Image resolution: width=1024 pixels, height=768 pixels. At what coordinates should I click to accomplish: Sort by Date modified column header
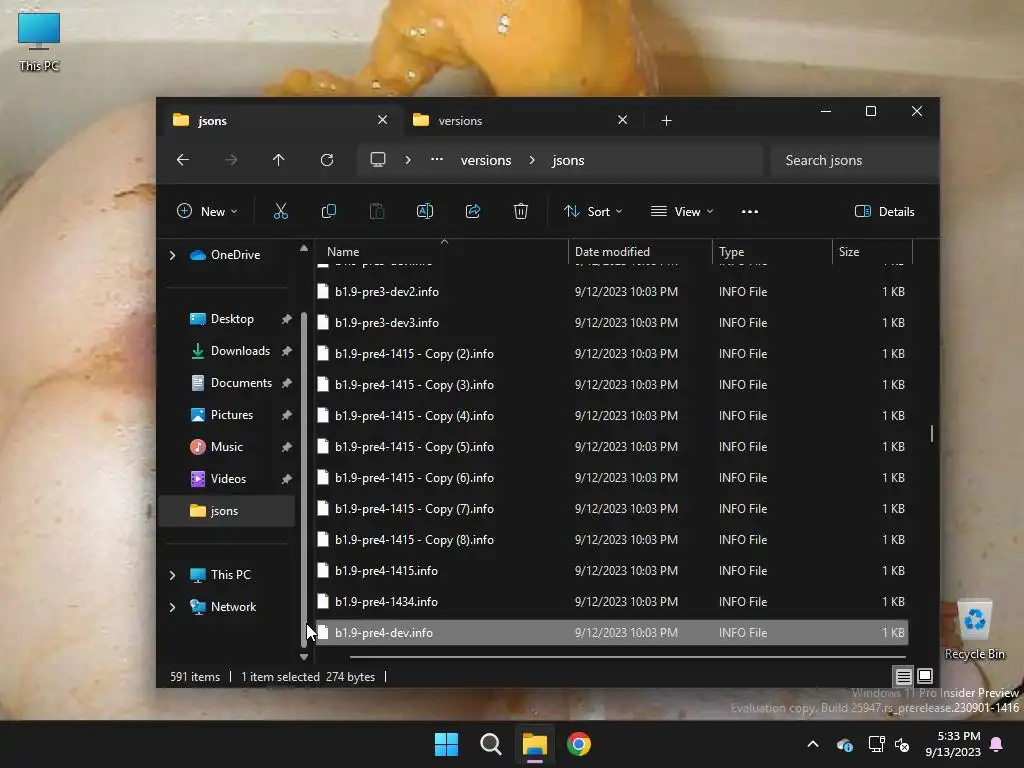coord(640,251)
